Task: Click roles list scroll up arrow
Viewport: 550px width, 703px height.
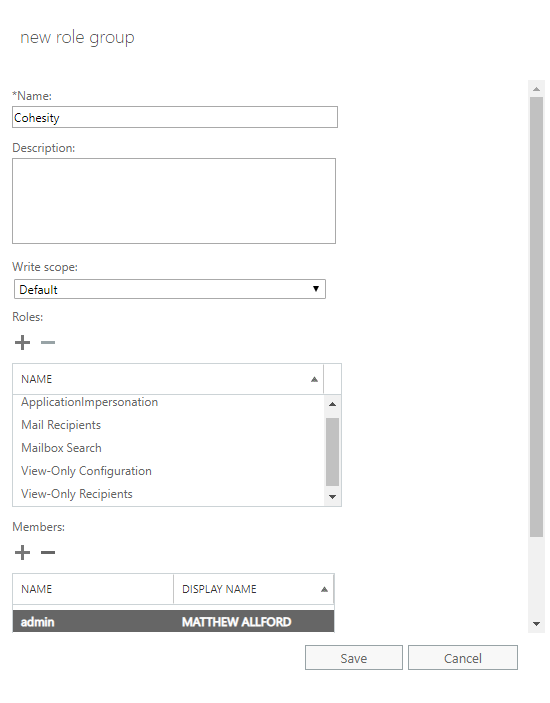Action: (332, 404)
